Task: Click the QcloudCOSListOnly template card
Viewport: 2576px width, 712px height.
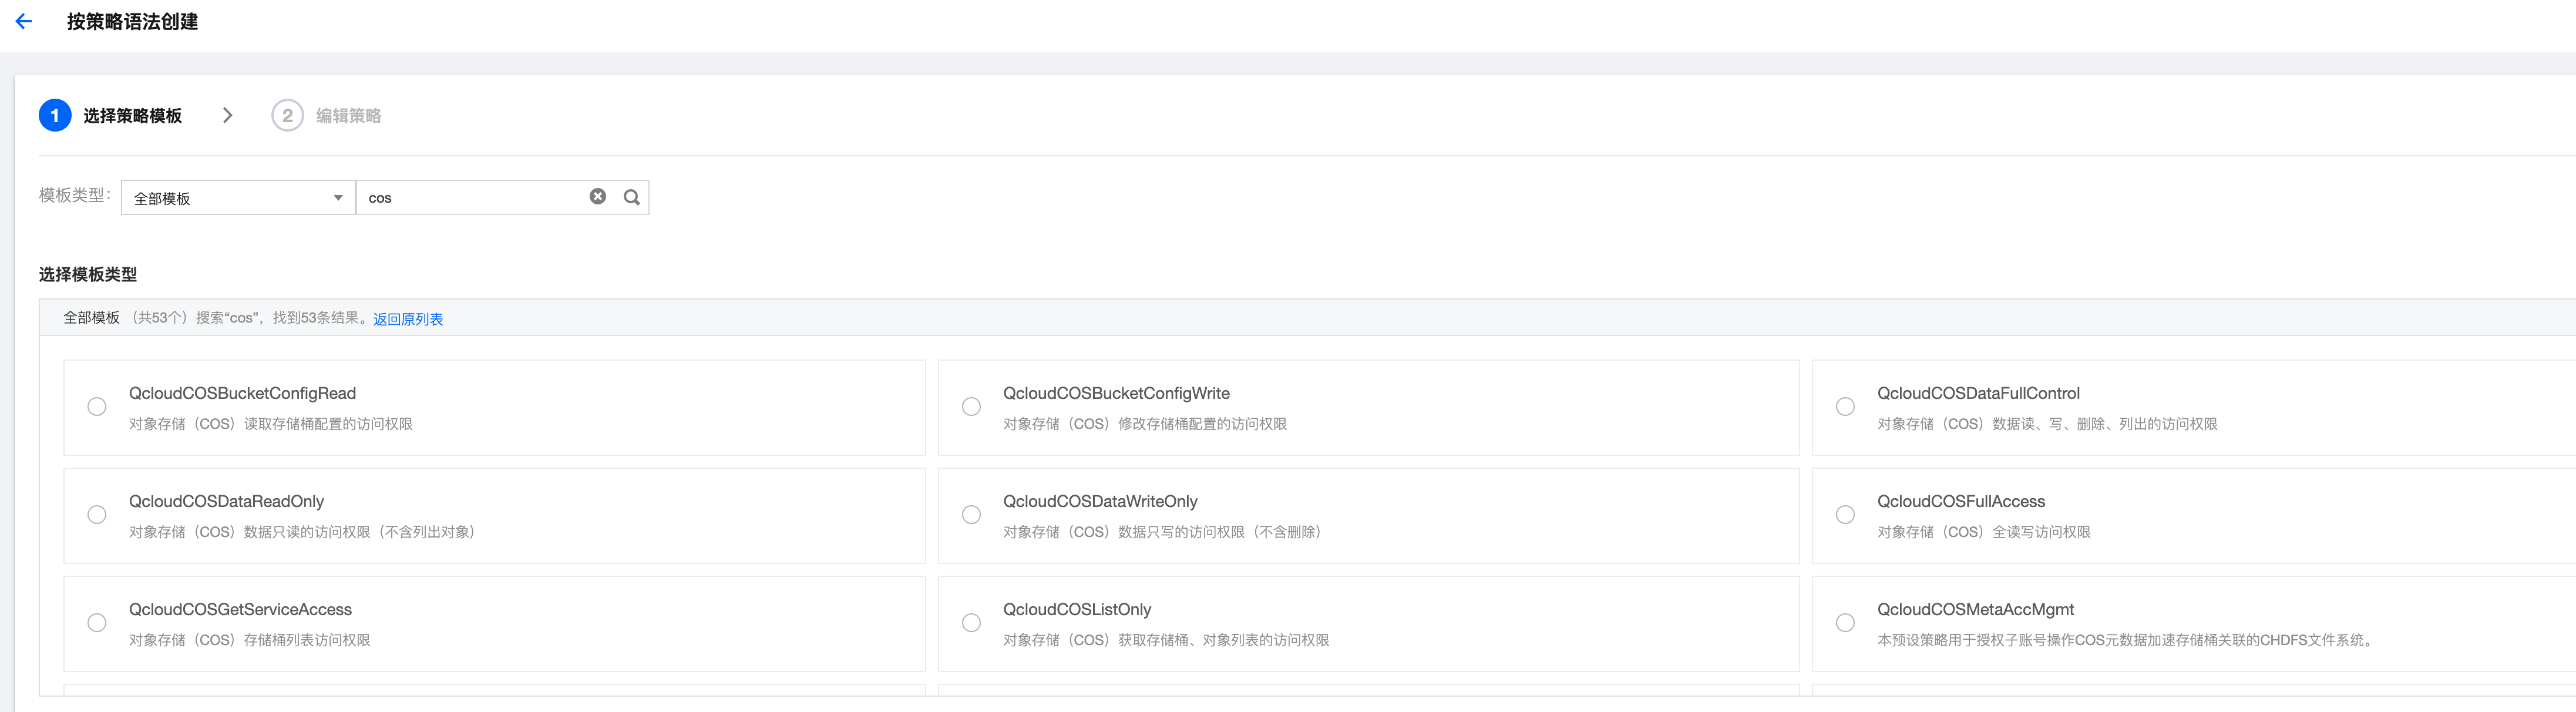Action: click(1367, 623)
